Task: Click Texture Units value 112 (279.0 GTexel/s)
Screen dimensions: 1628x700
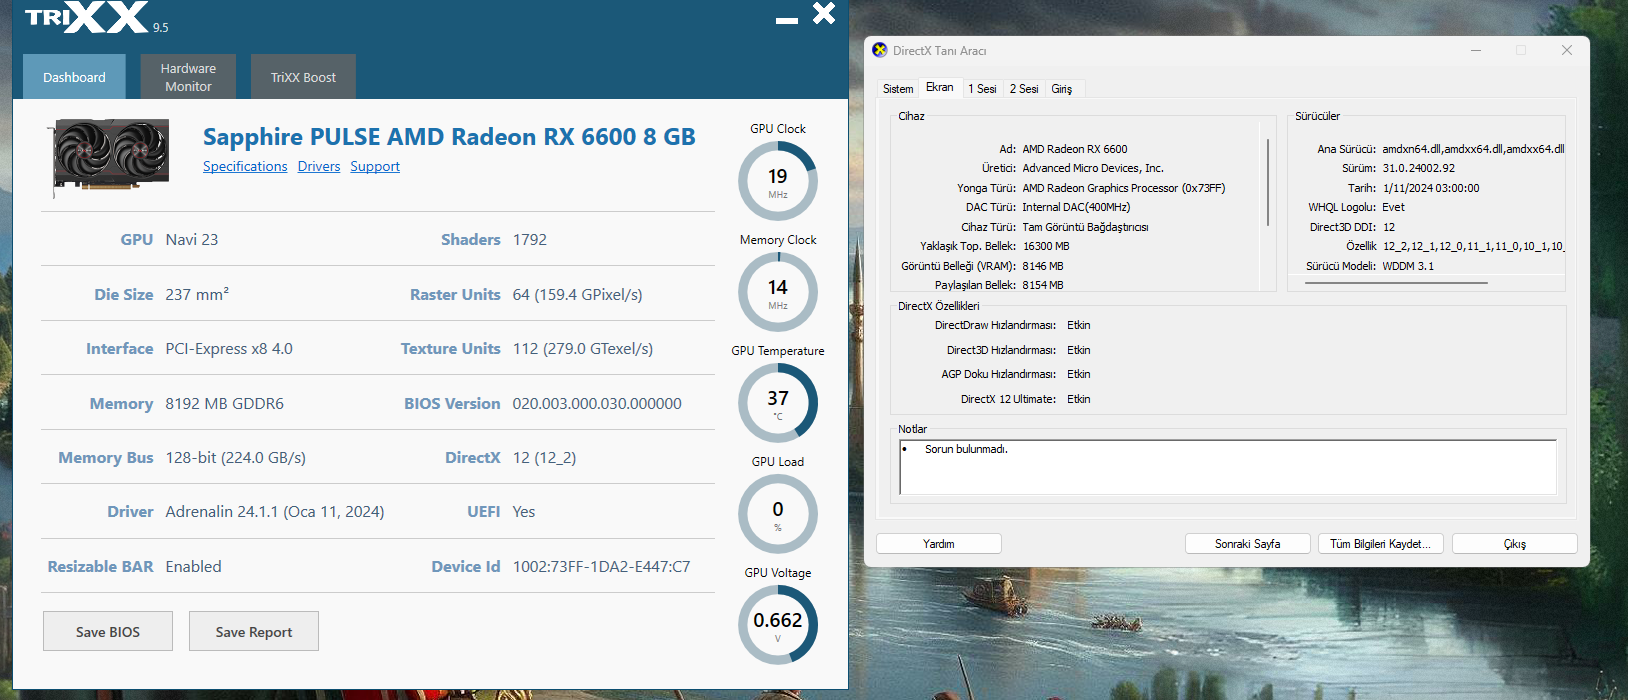Action: click(x=583, y=348)
